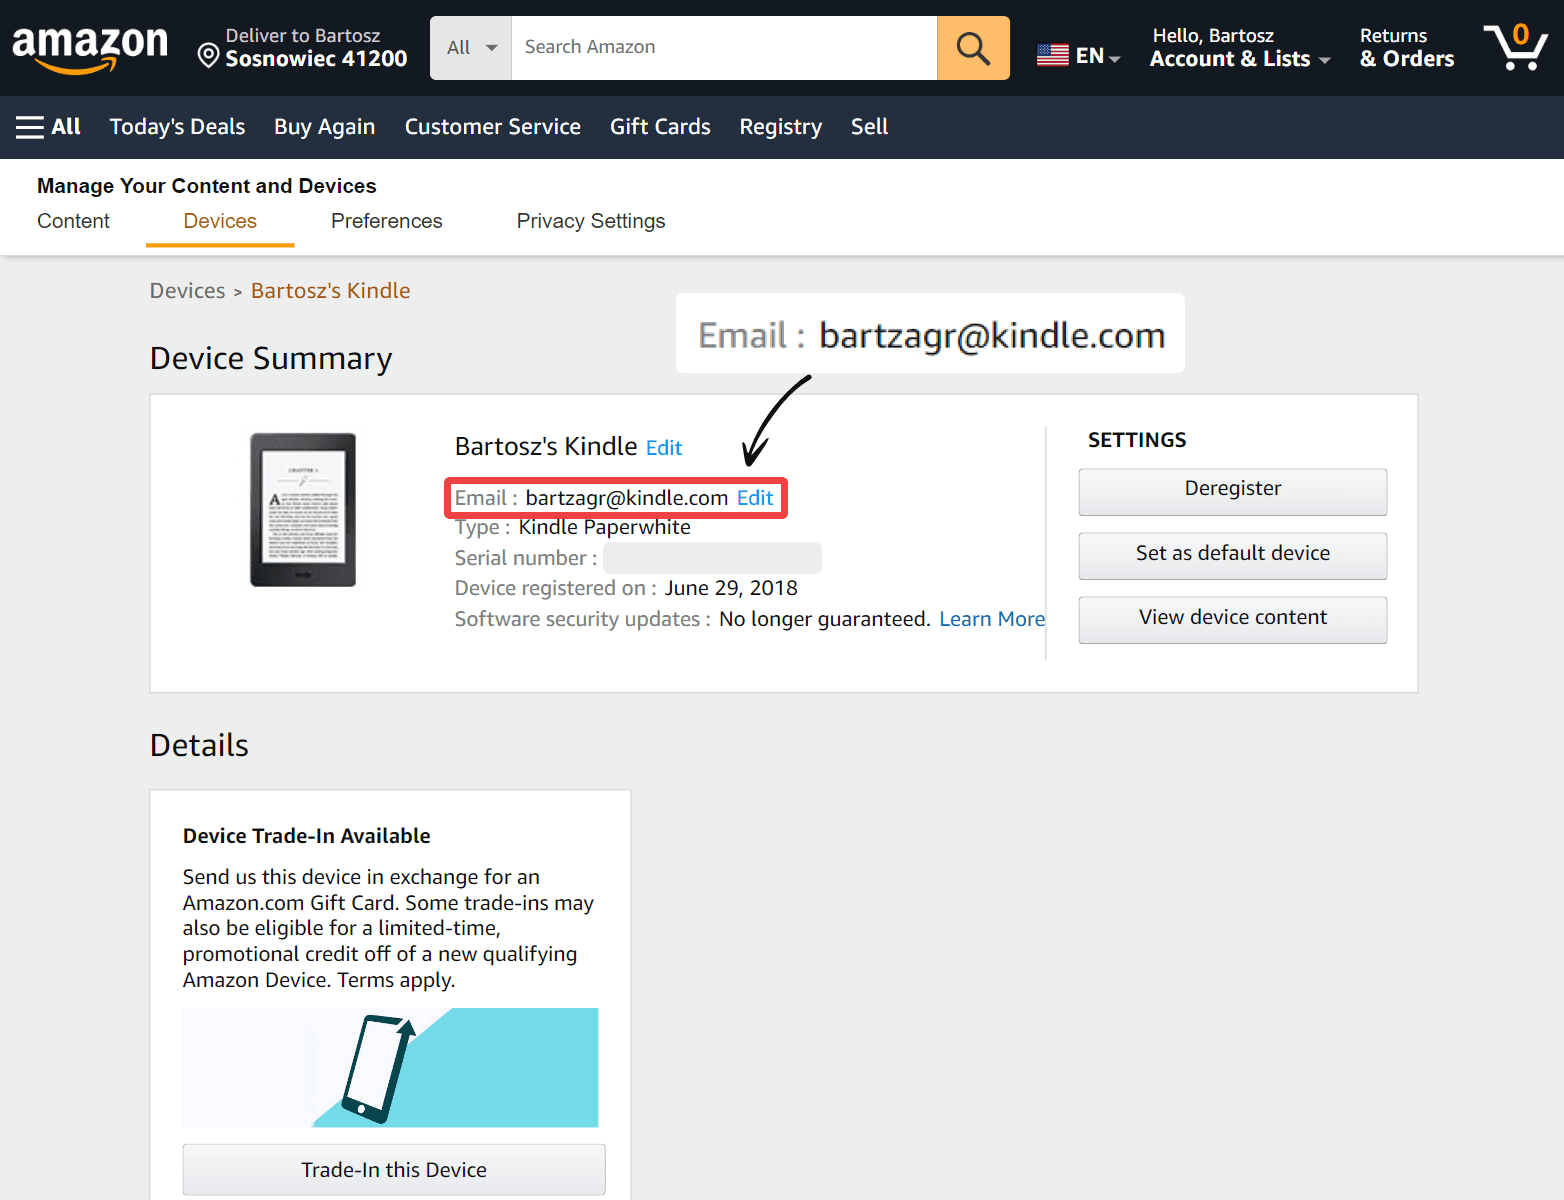Switch to the Content tab

click(x=73, y=221)
